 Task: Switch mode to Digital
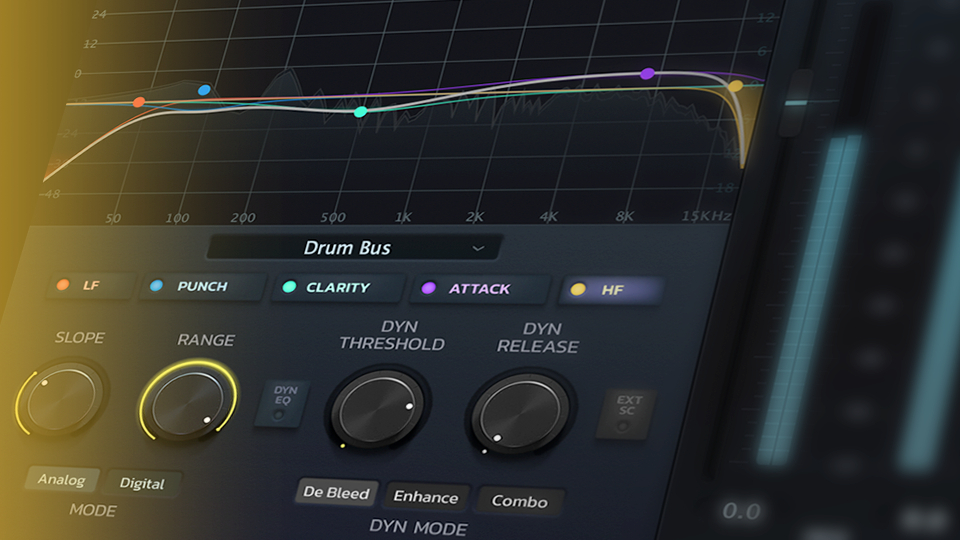[142, 483]
